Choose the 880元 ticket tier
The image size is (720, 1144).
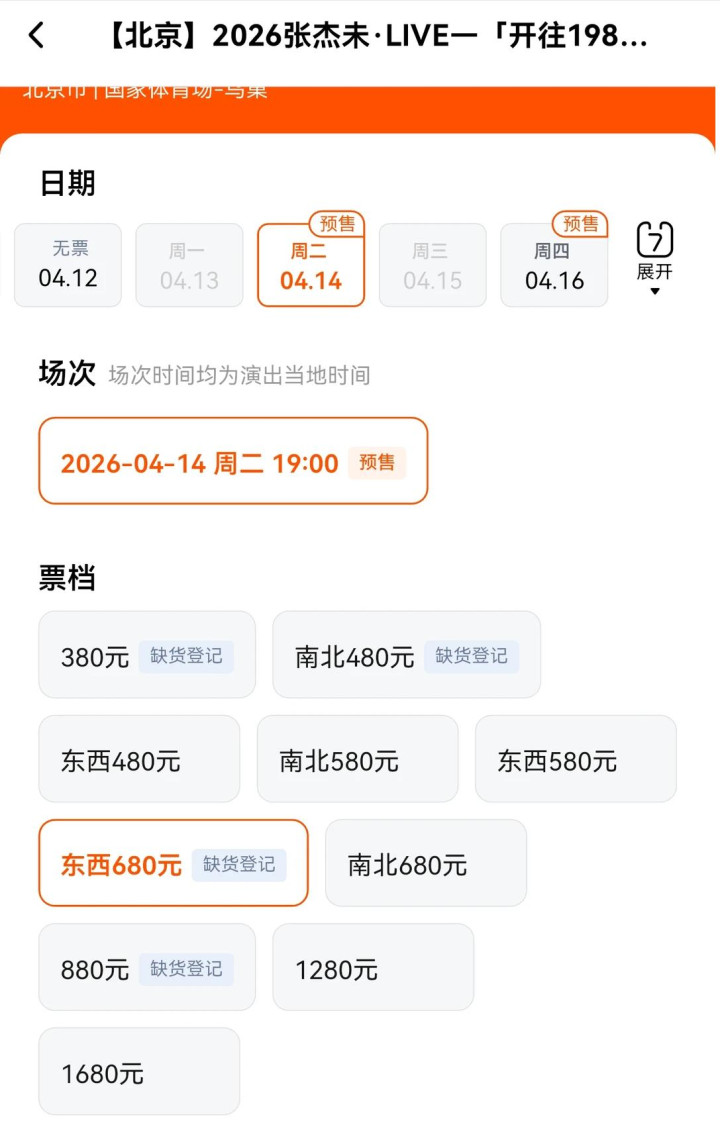(147, 967)
